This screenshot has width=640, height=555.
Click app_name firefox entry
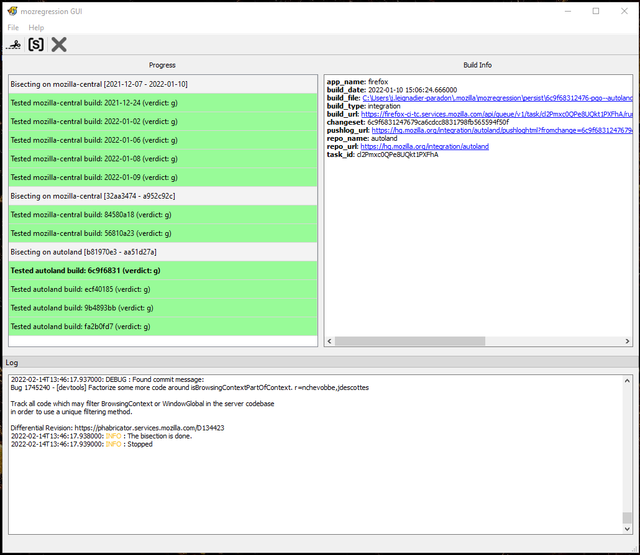tap(357, 82)
